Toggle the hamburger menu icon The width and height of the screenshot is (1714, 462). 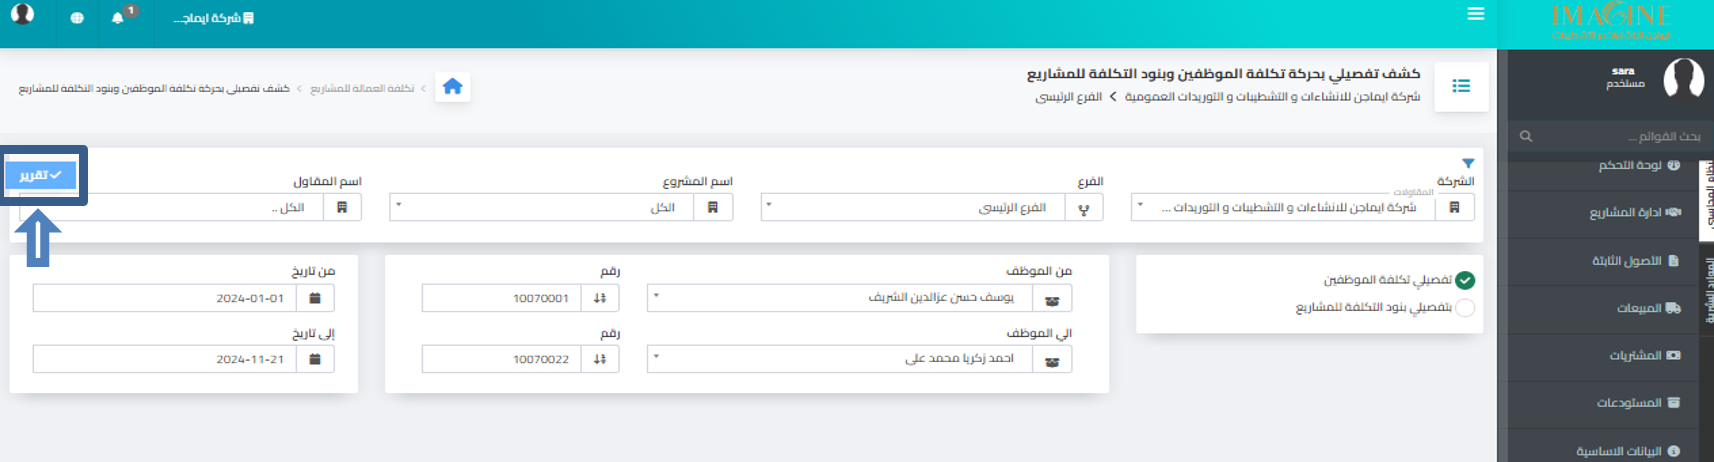[x=1475, y=14]
